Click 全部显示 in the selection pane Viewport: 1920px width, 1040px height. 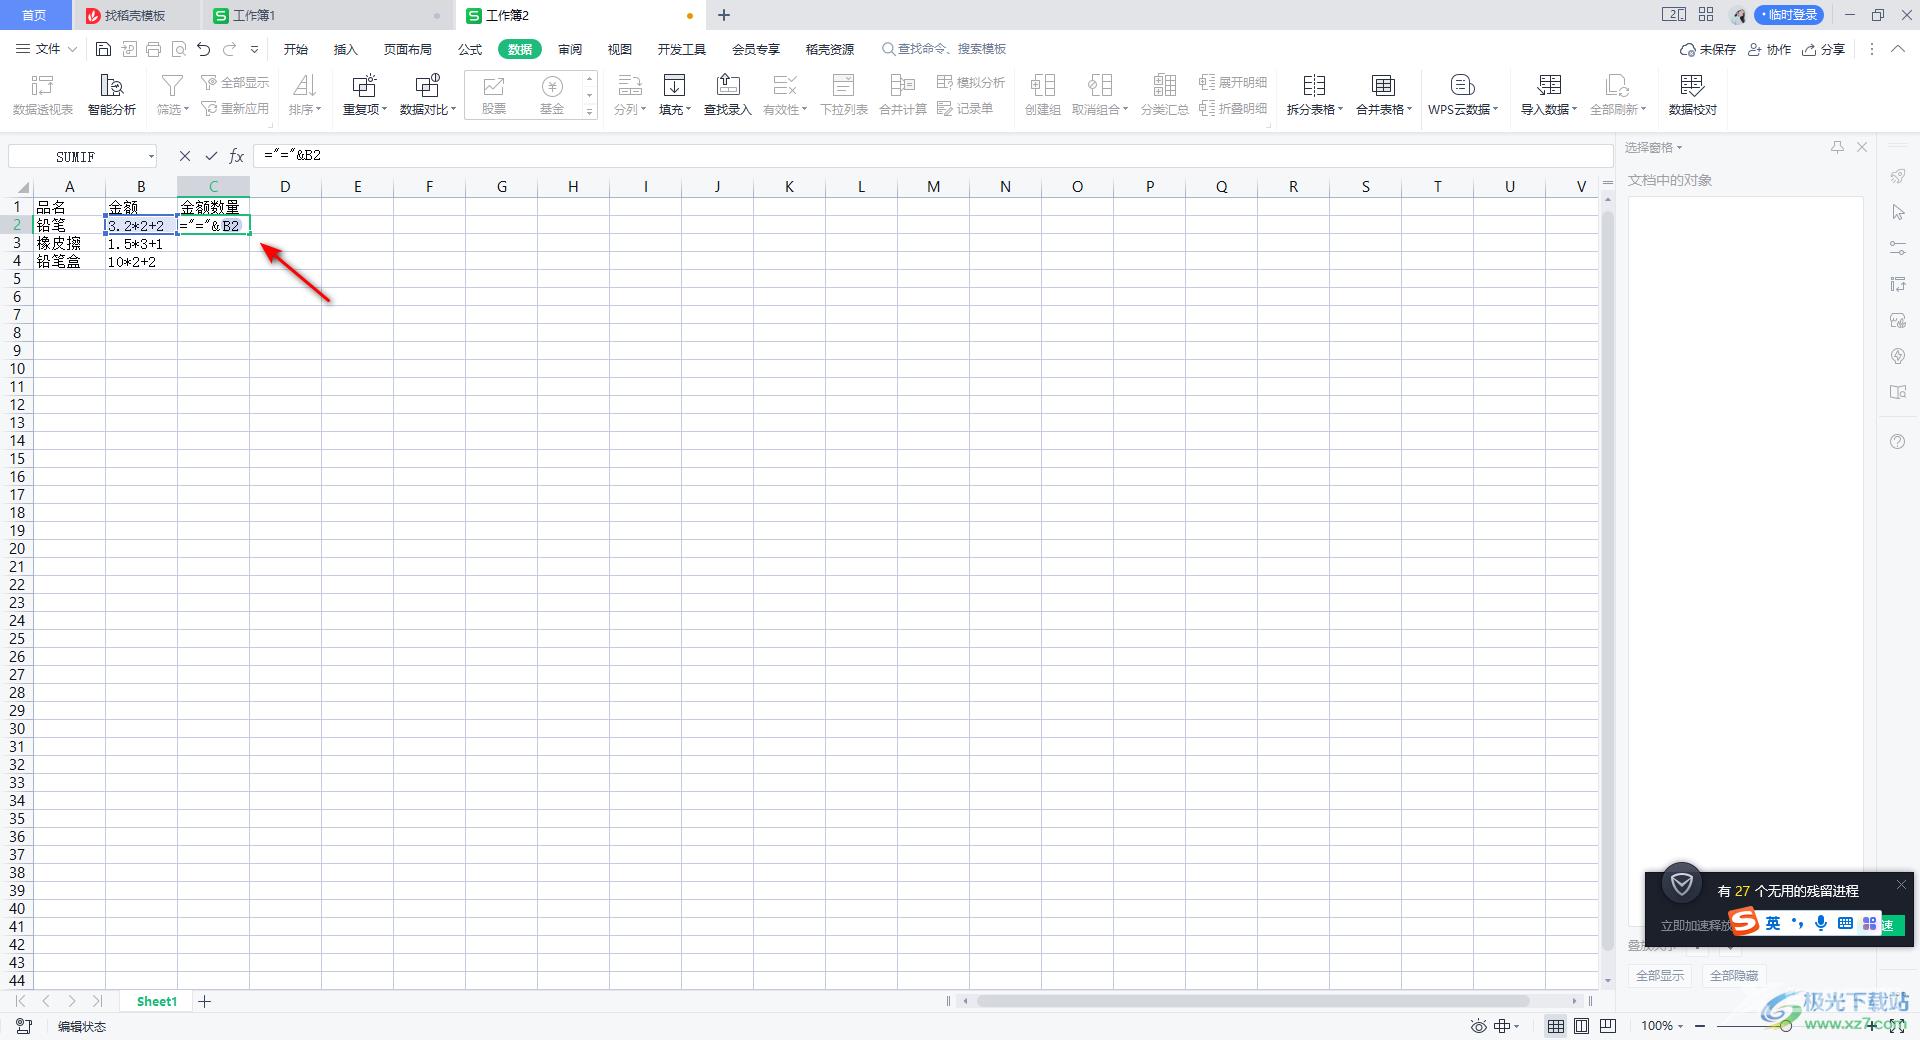pos(1660,975)
